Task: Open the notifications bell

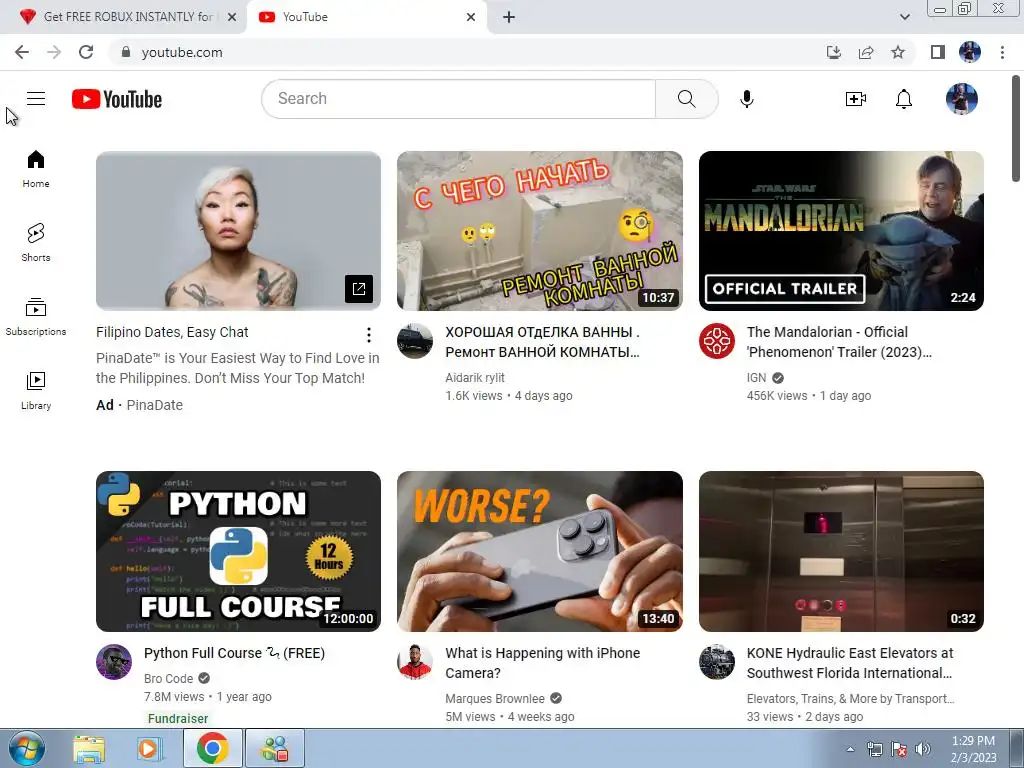Action: [904, 99]
